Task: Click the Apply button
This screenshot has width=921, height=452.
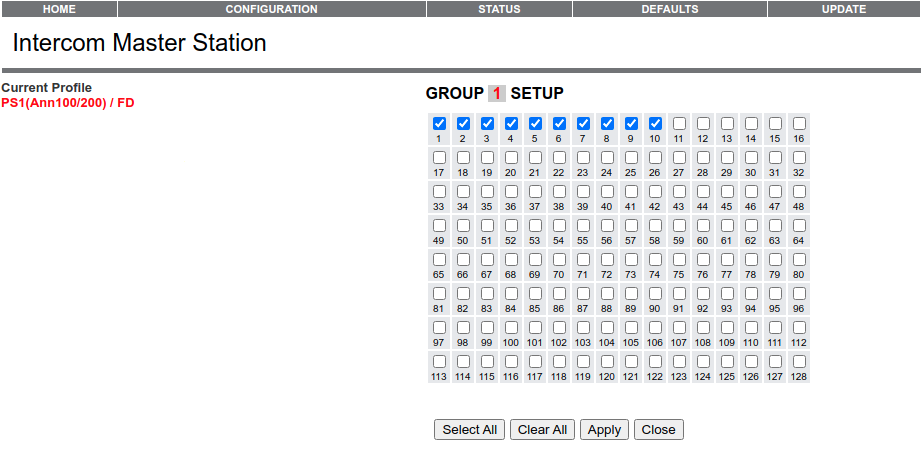Action: [604, 430]
